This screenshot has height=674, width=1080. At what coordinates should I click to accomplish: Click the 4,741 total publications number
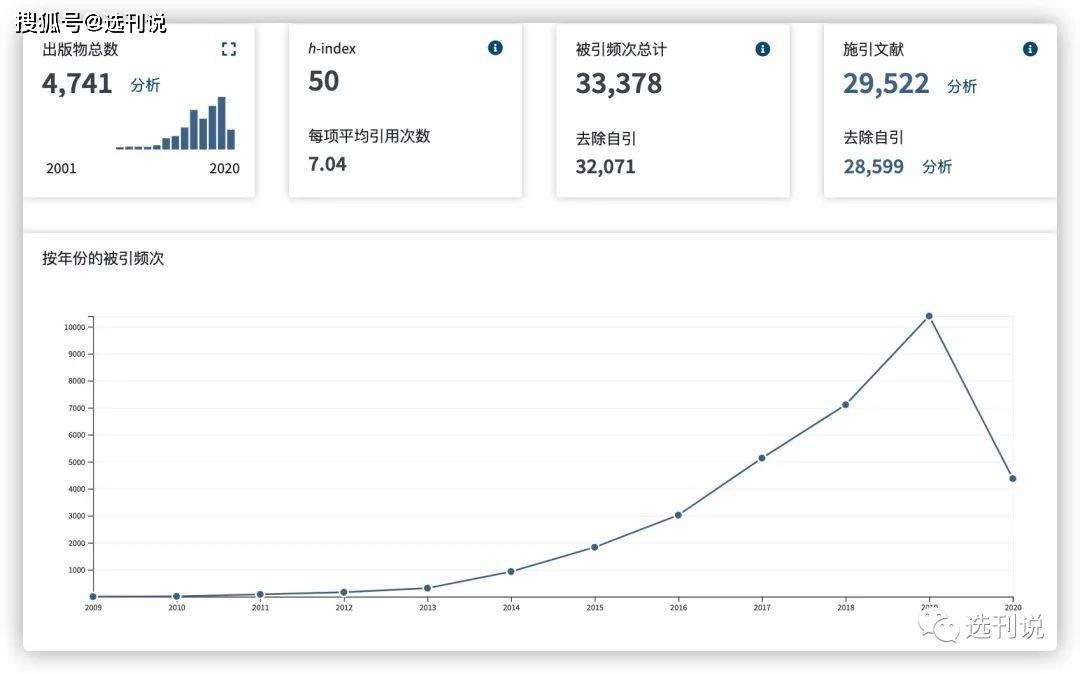[x=76, y=84]
